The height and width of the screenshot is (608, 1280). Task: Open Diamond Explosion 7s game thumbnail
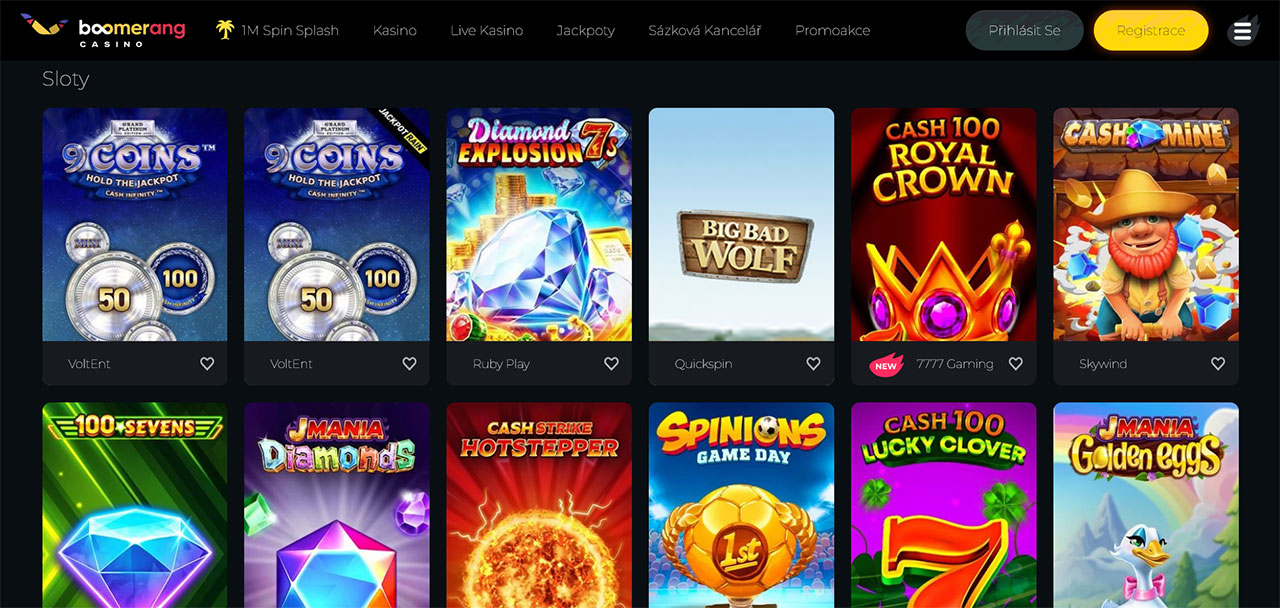(539, 225)
